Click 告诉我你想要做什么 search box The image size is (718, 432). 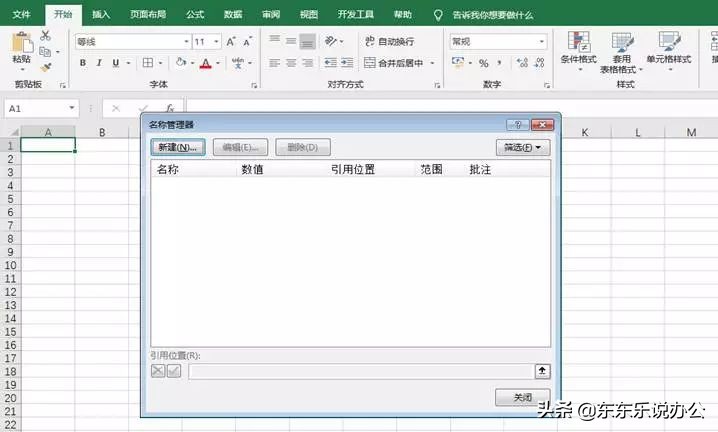pos(493,15)
